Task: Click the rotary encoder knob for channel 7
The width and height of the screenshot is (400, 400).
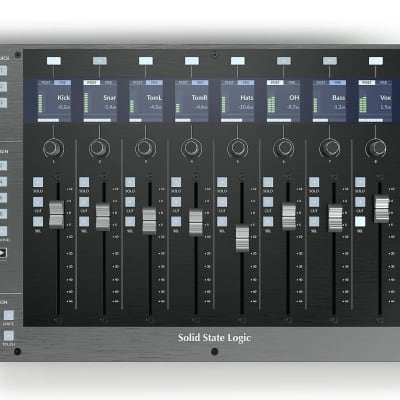Action: [x=330, y=148]
